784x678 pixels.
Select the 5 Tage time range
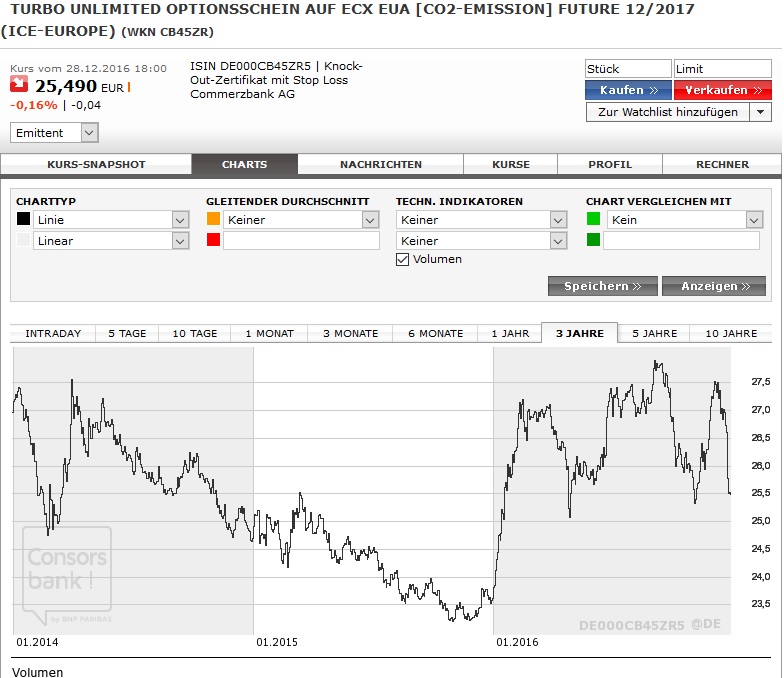click(127, 334)
